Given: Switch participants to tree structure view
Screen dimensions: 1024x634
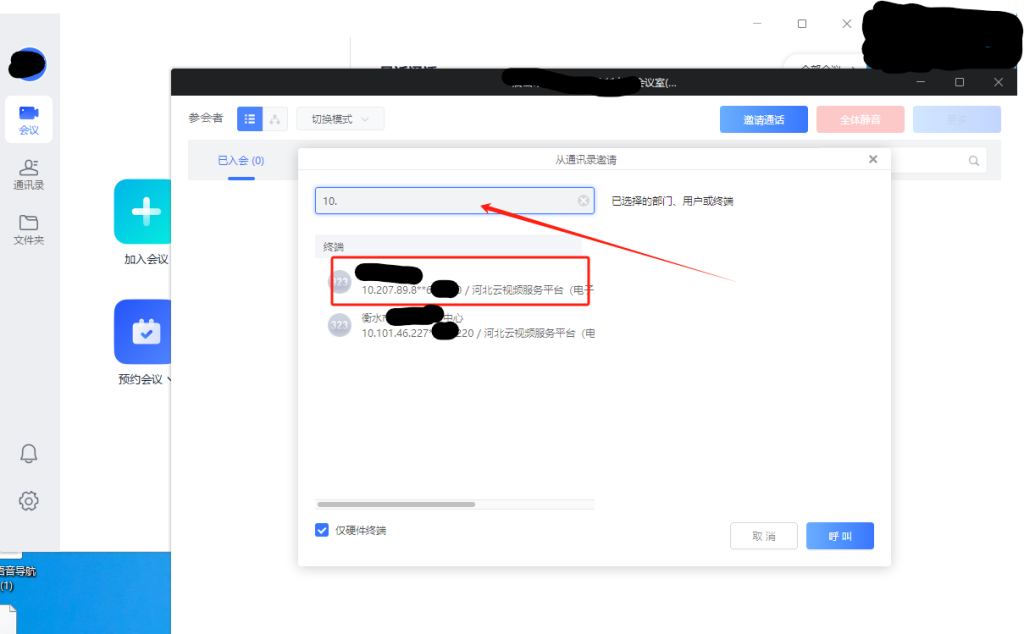Looking at the screenshot, I should [275, 119].
